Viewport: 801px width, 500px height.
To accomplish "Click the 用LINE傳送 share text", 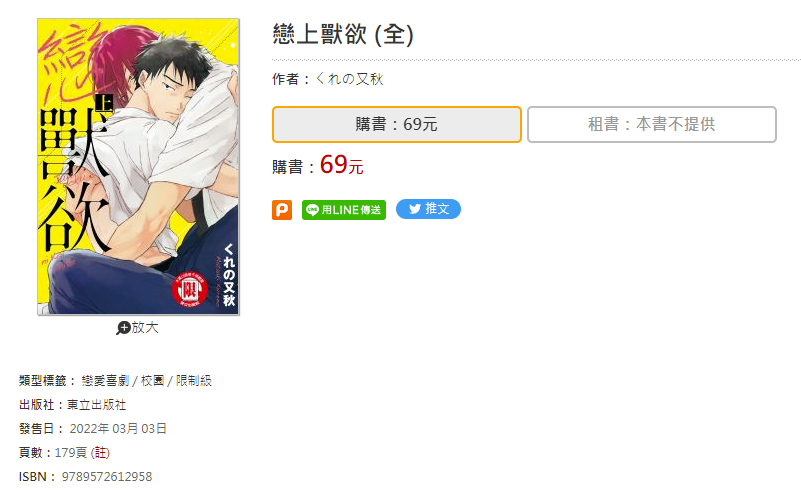I will [x=351, y=210].
